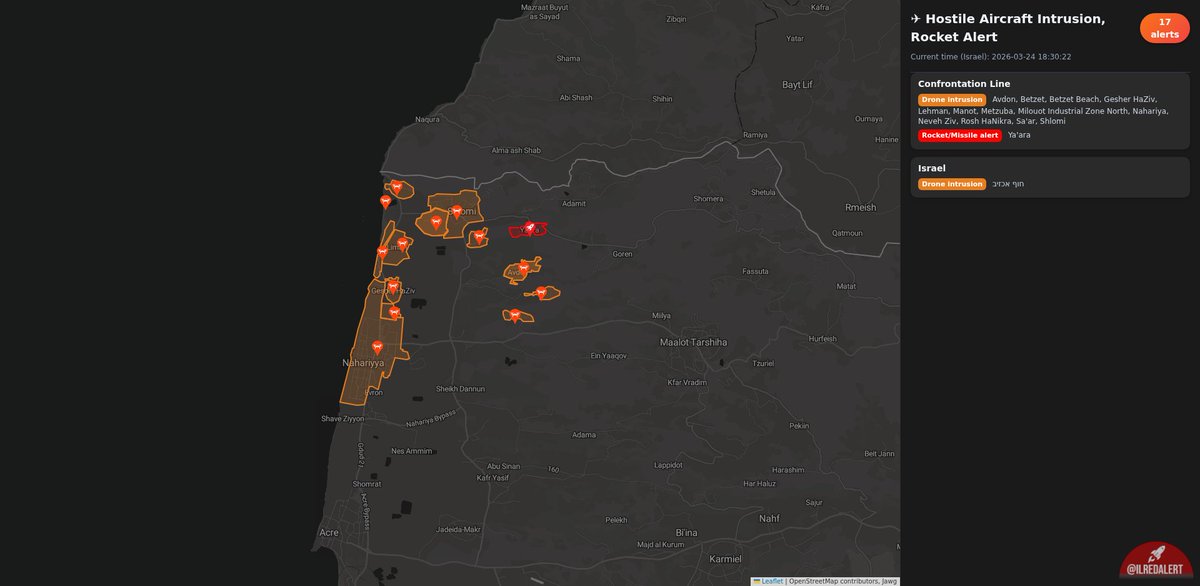
Task: Click the Majd al Kurum map label
Action: pos(661,544)
